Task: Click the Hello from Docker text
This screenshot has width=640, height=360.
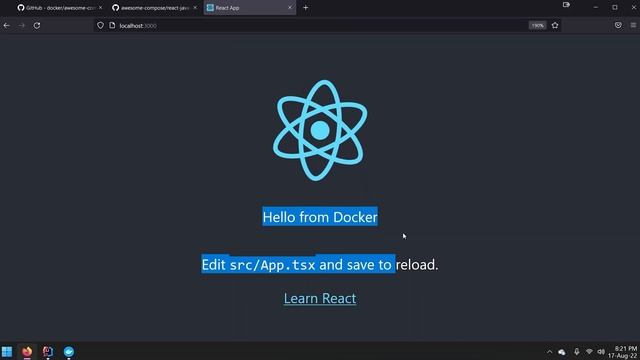Action: point(320,217)
